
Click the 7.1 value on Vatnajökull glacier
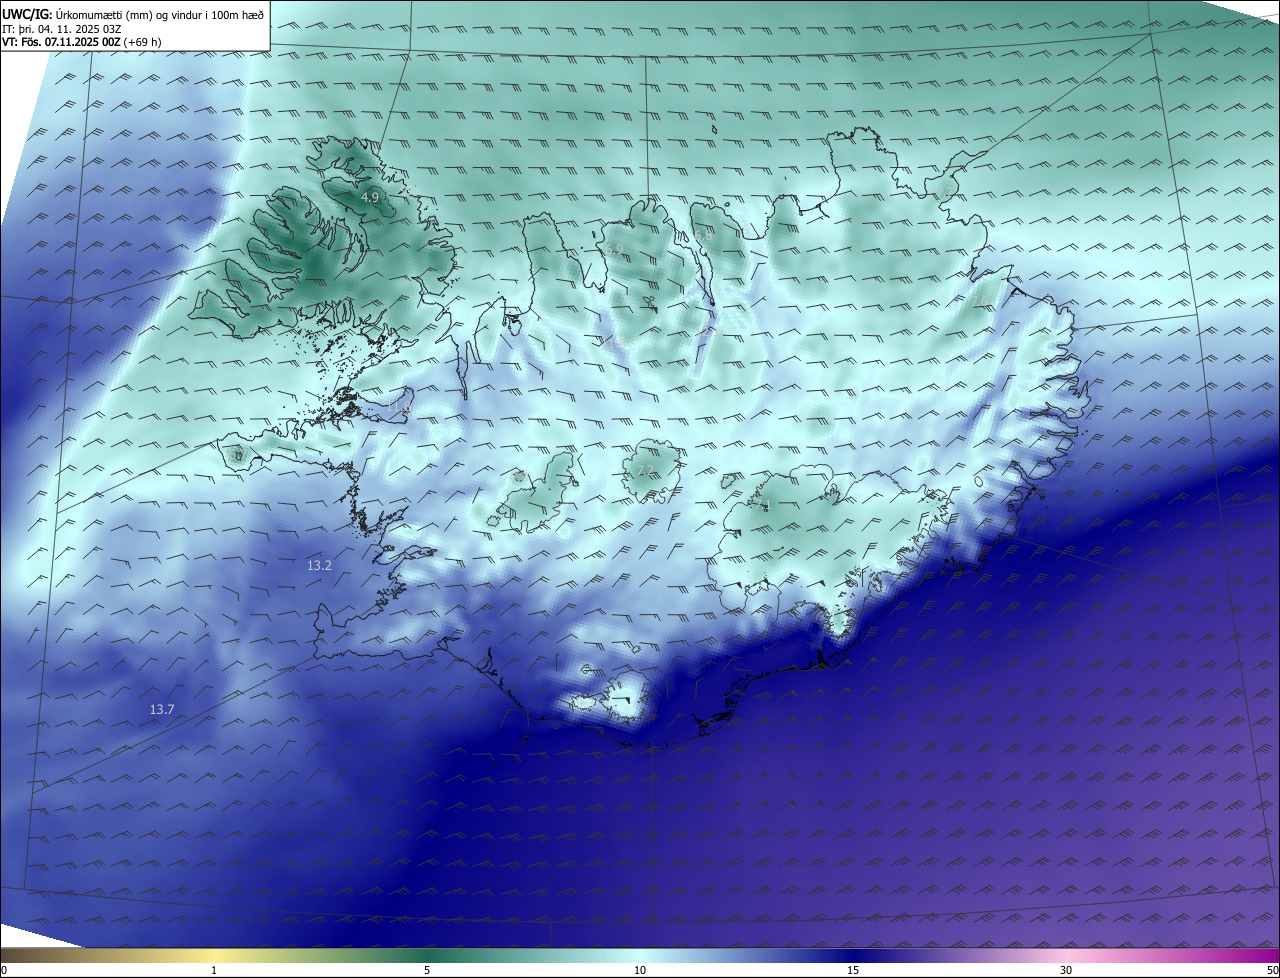click(765, 506)
